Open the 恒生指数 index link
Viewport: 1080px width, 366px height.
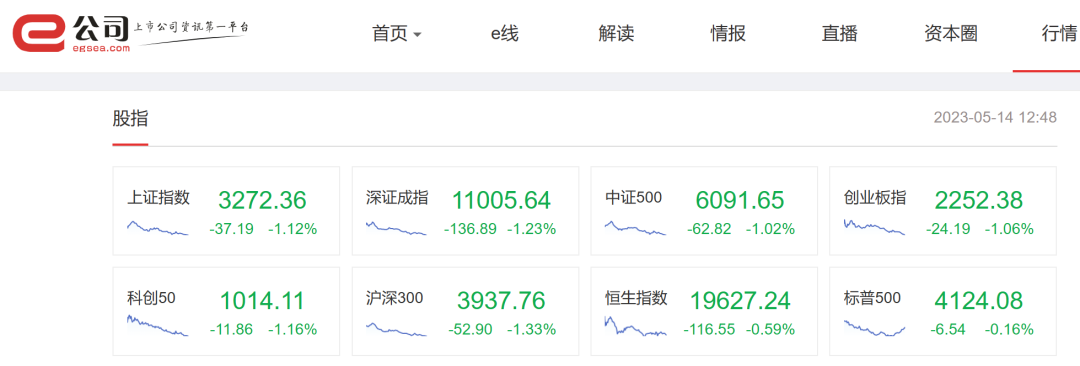[636, 298]
